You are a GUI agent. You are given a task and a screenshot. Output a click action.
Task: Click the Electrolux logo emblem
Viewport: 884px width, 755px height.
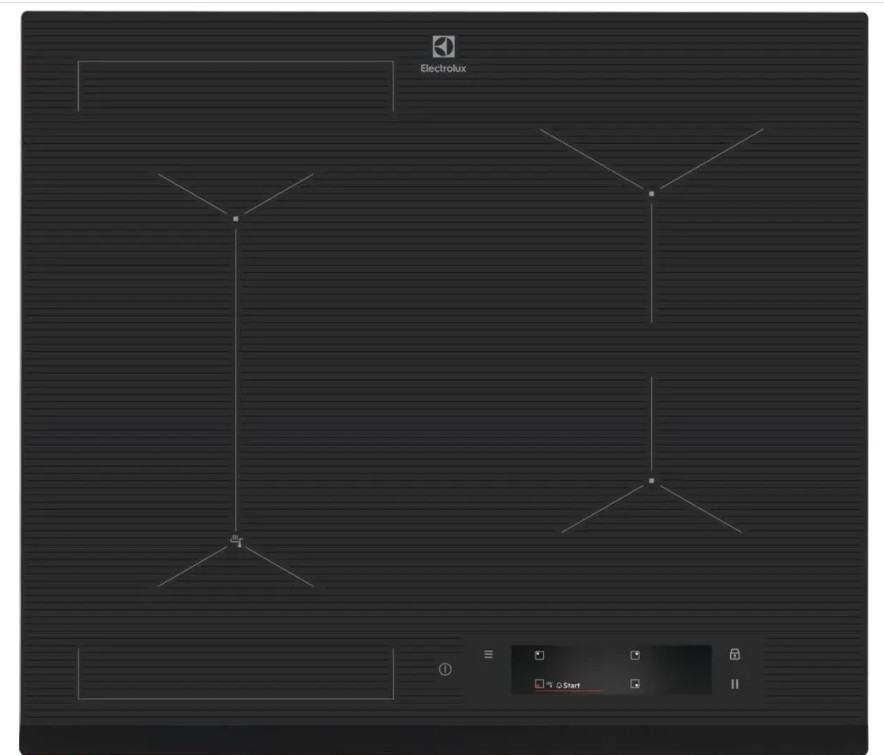tap(443, 46)
